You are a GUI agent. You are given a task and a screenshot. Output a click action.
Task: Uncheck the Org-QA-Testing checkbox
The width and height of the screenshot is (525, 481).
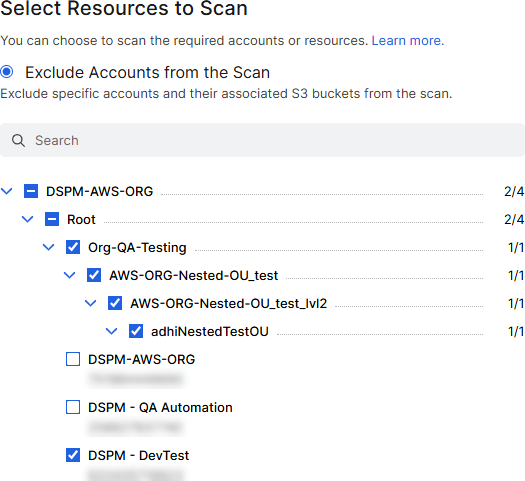73,247
